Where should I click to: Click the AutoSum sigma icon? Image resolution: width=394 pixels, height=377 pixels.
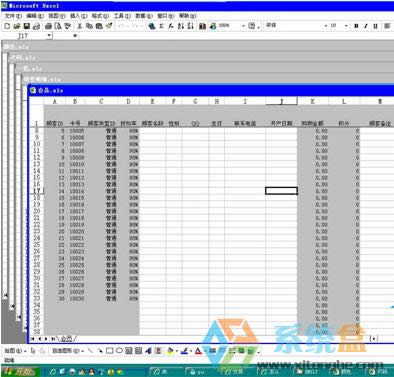tap(161, 26)
